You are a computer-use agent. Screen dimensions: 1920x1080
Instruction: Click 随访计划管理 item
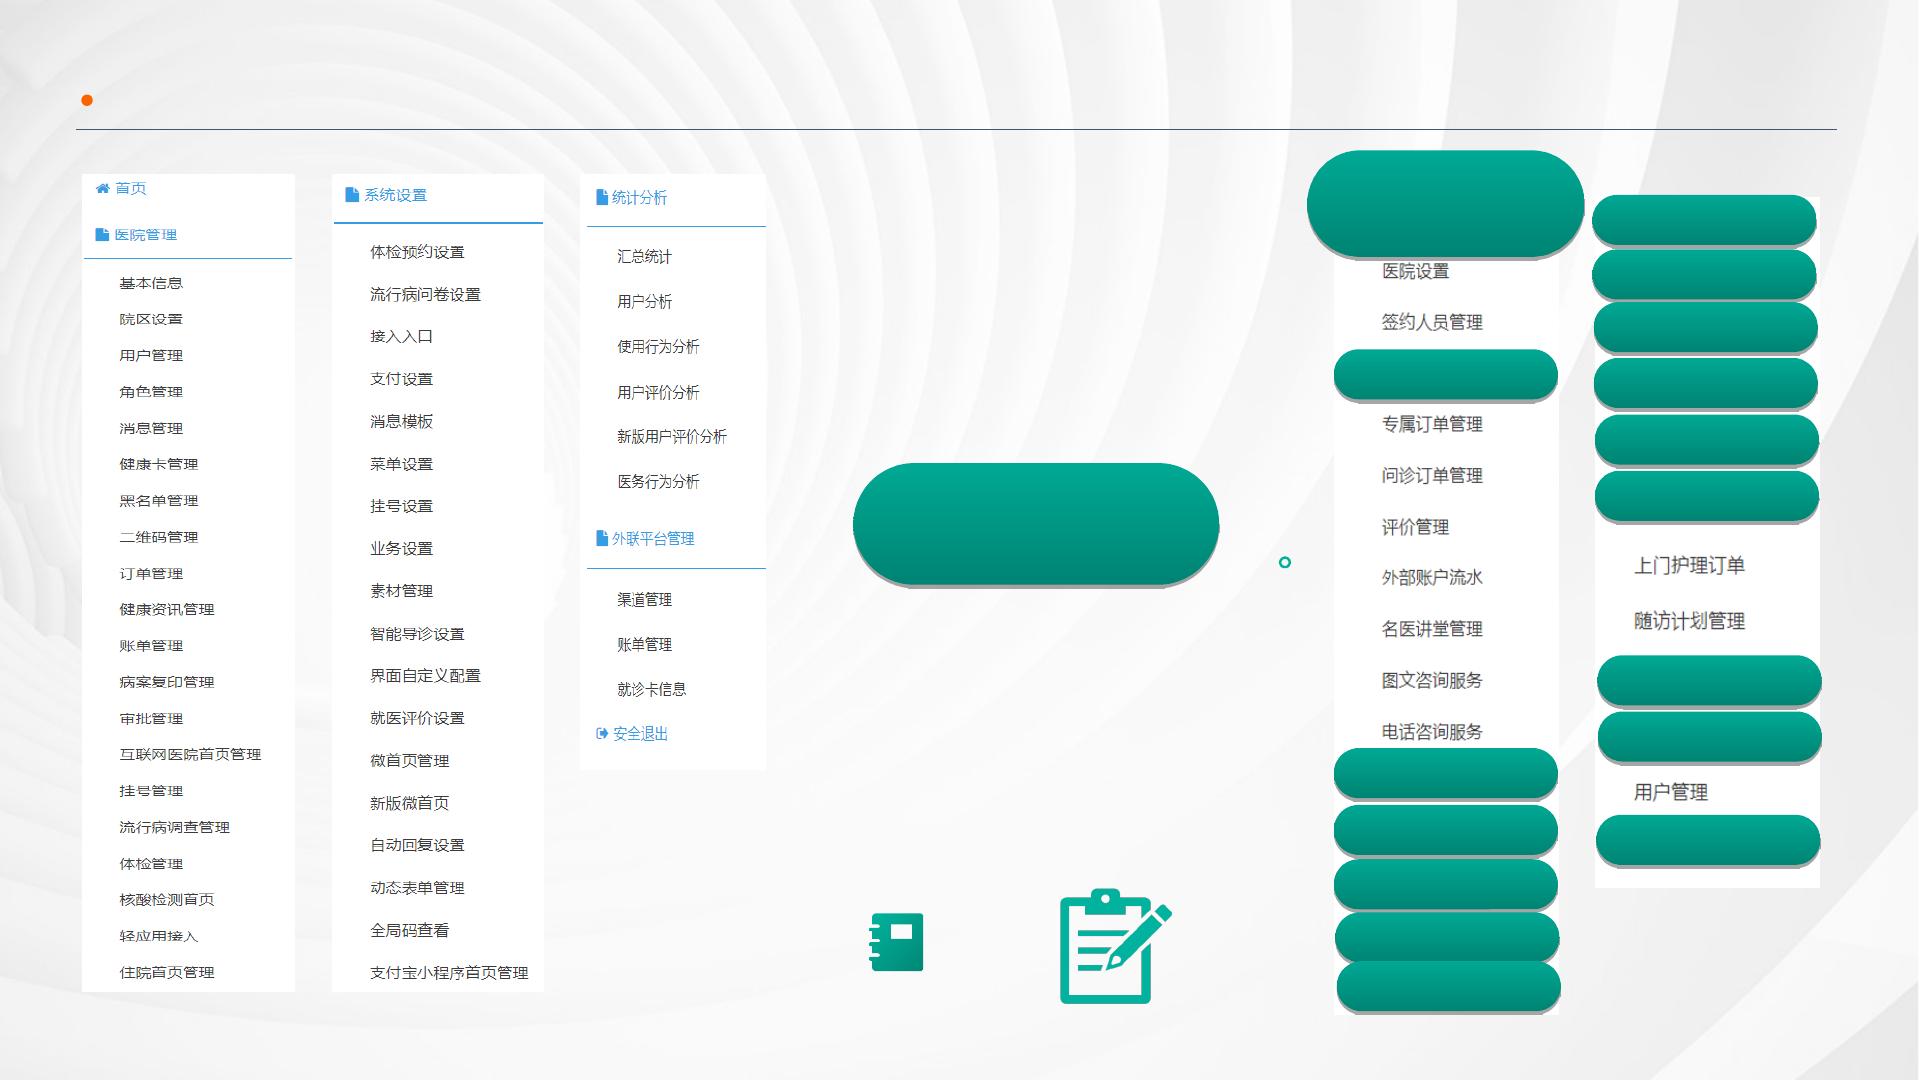point(1689,621)
